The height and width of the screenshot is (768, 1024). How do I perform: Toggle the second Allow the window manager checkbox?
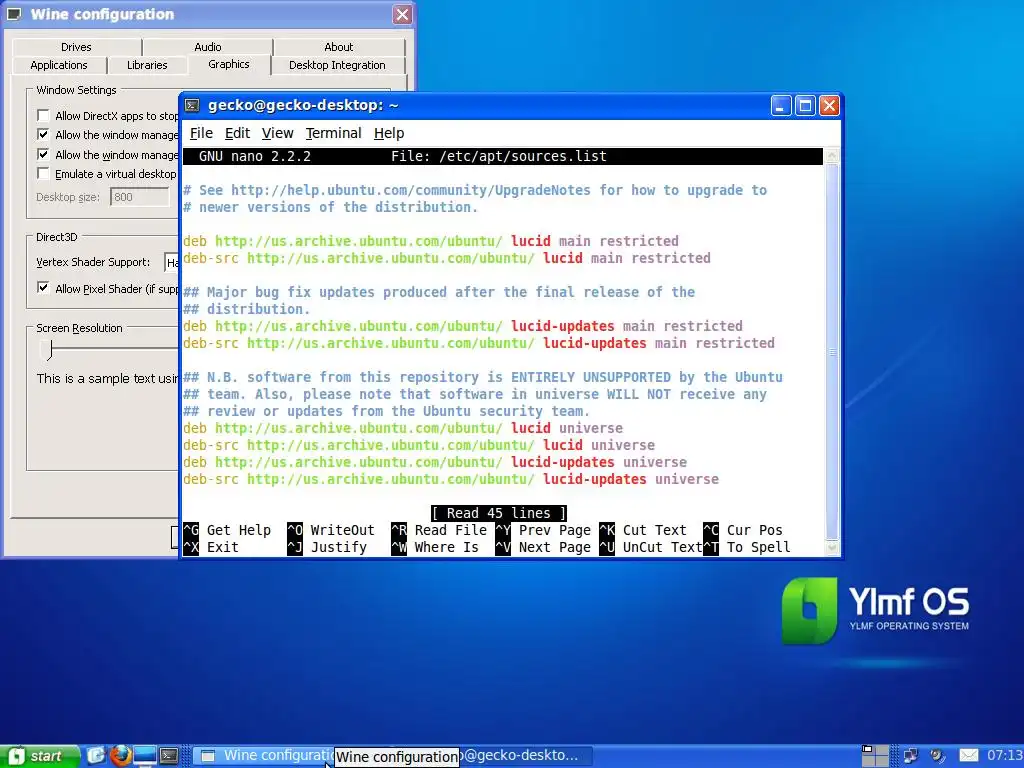[x=43, y=154]
